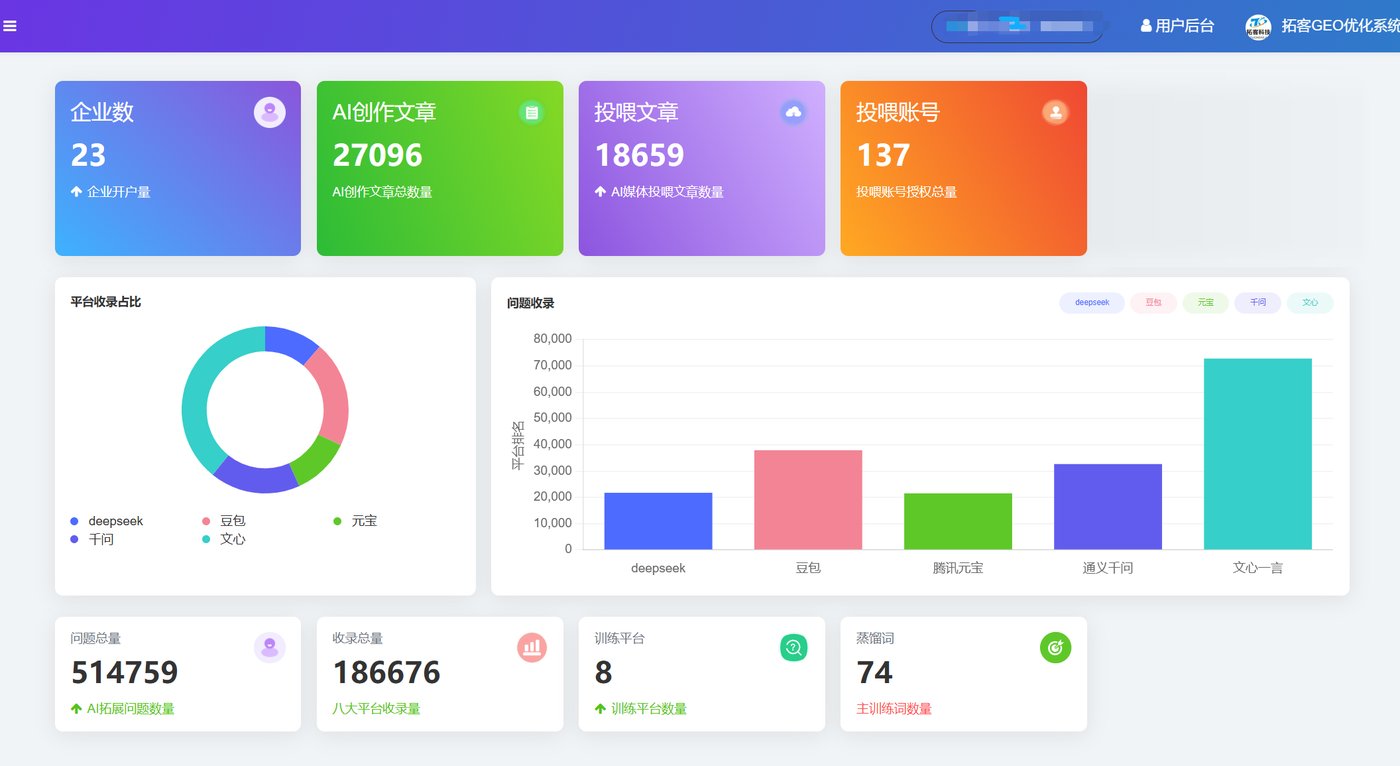
Task: Click the blurred account field in header
Action: [1017, 26]
